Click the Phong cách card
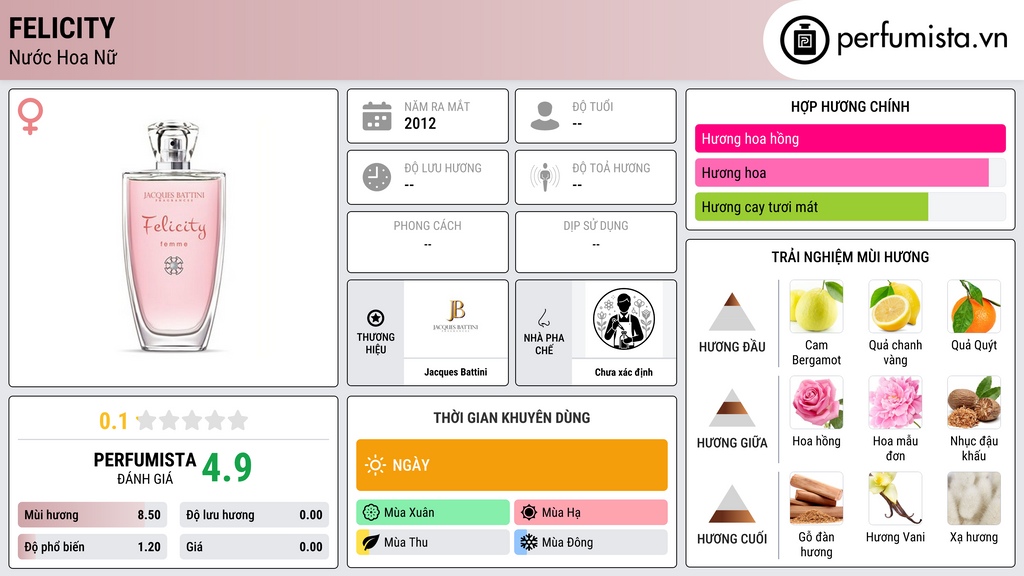1024x576 pixels. [x=428, y=242]
